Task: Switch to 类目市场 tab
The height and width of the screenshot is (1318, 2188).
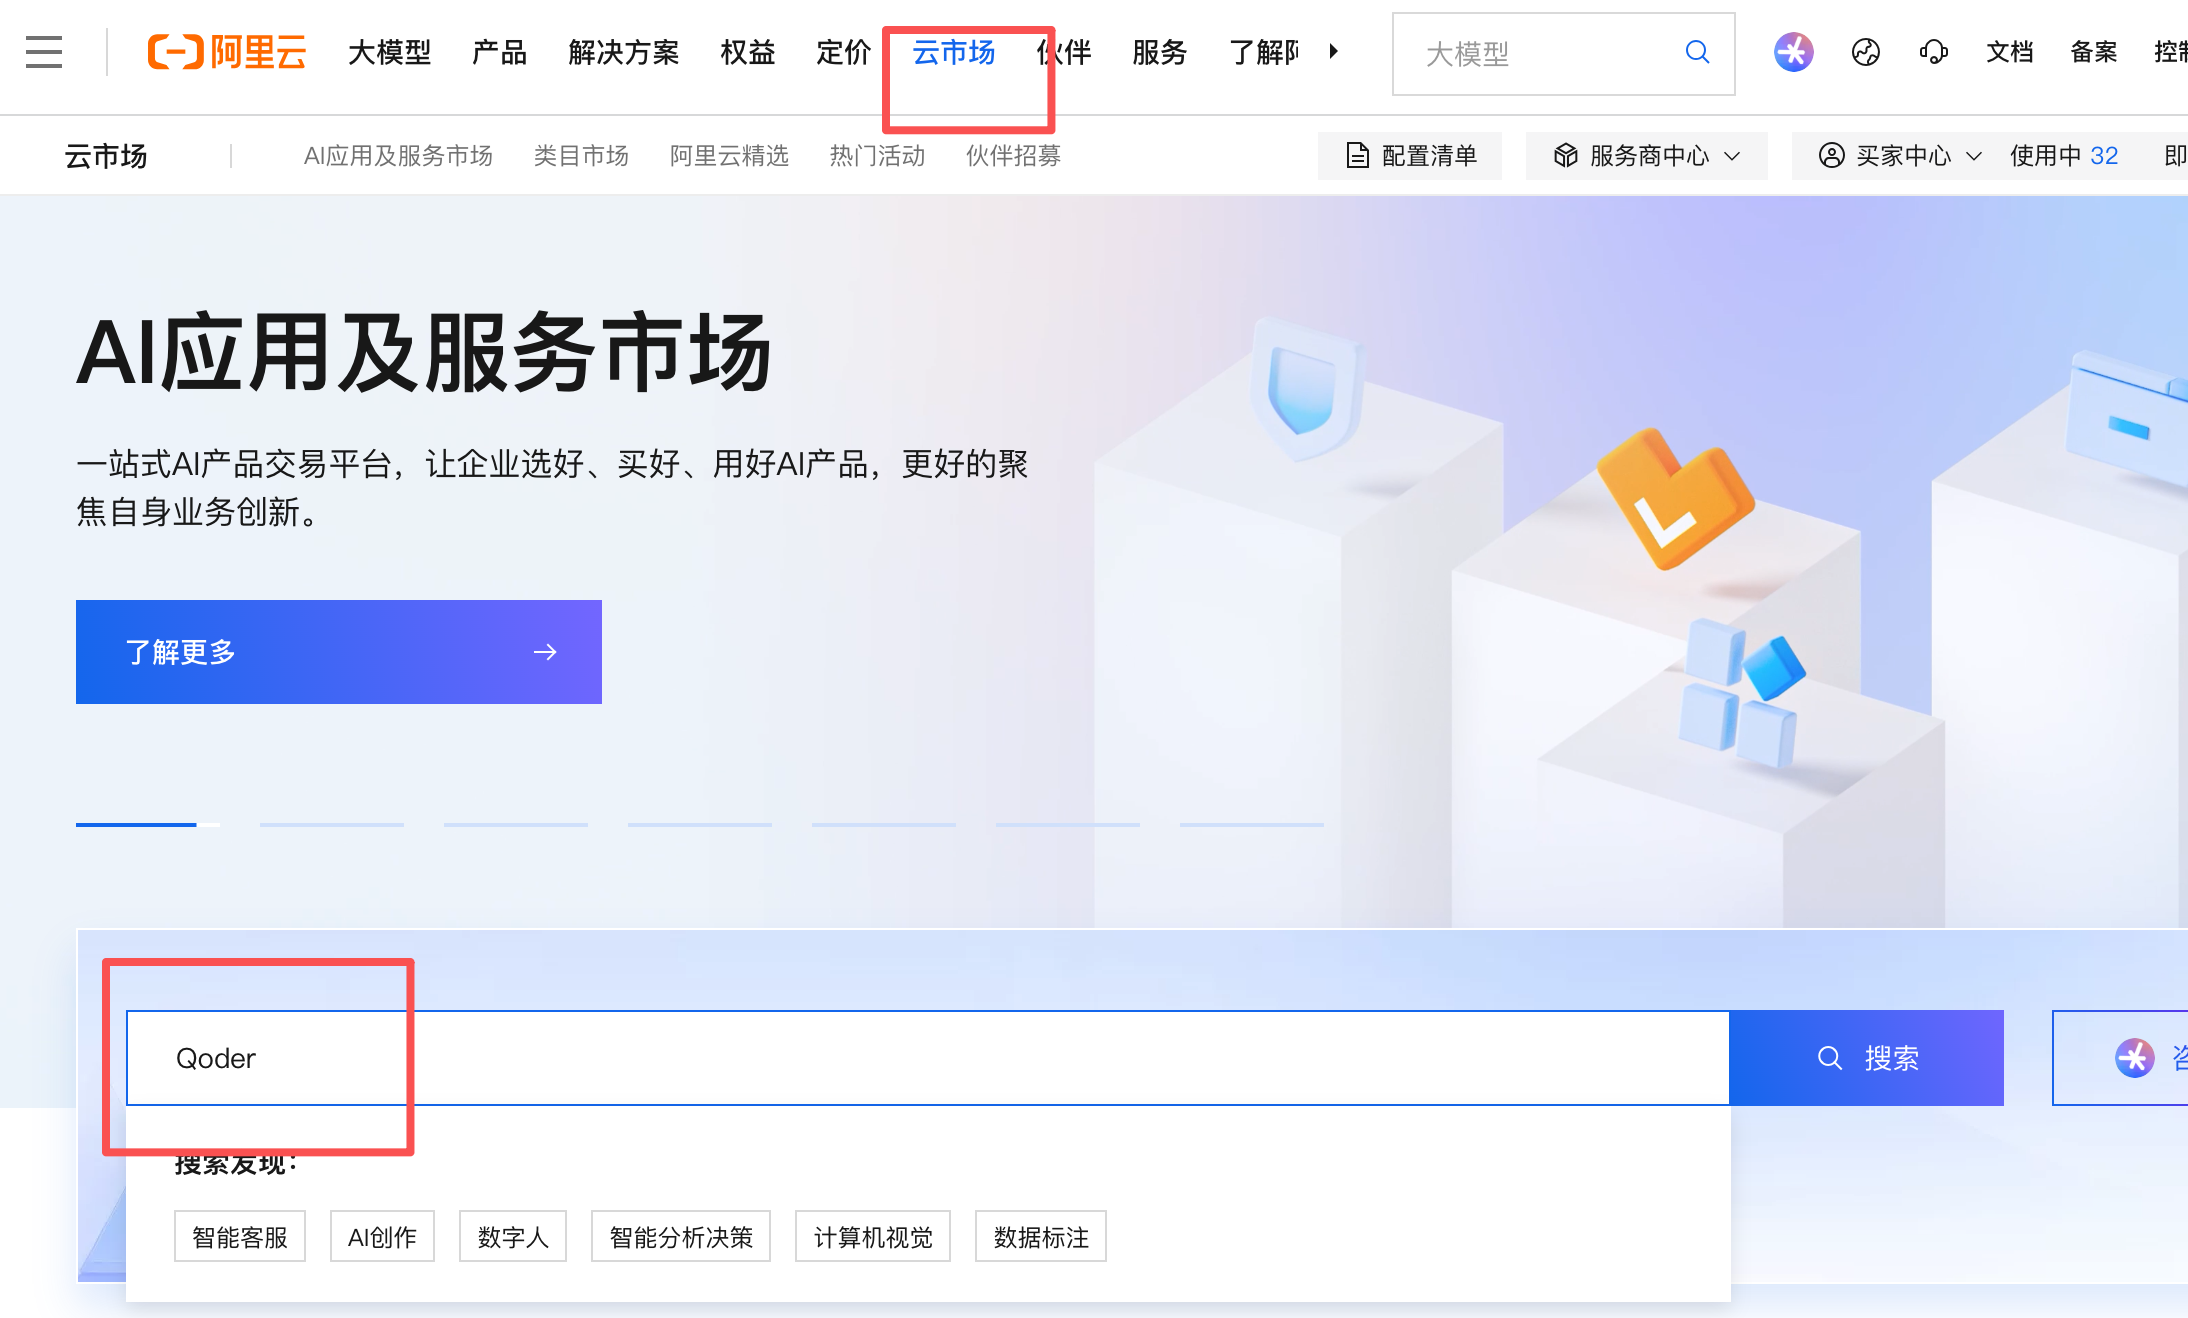Action: (581, 156)
